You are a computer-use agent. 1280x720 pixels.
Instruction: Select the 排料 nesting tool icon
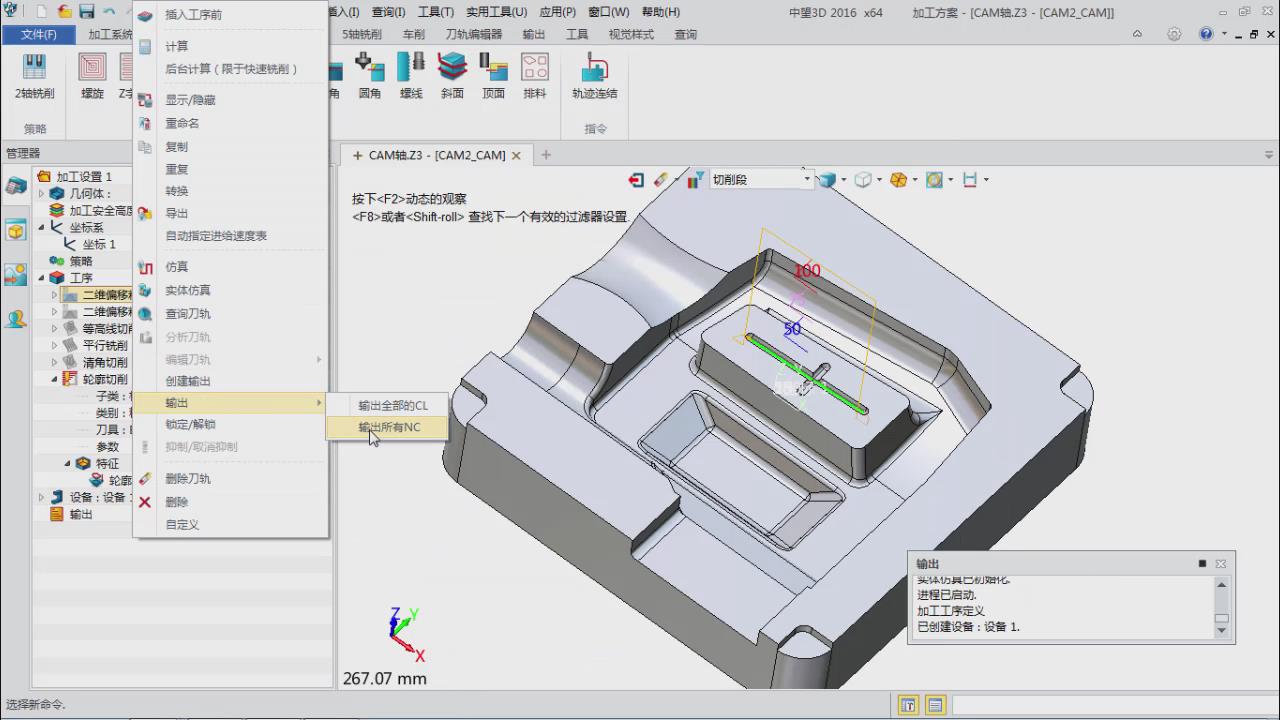coord(535,76)
